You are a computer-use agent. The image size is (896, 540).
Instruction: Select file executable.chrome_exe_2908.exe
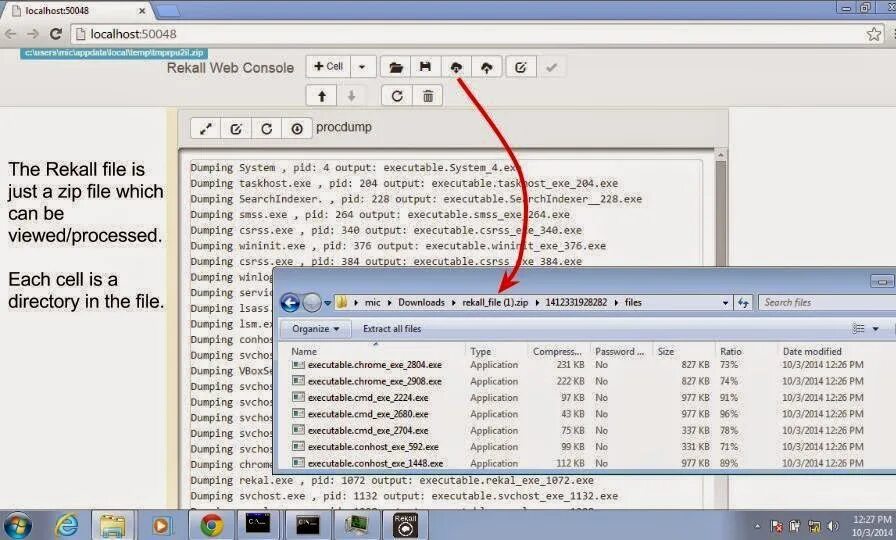pos(374,381)
